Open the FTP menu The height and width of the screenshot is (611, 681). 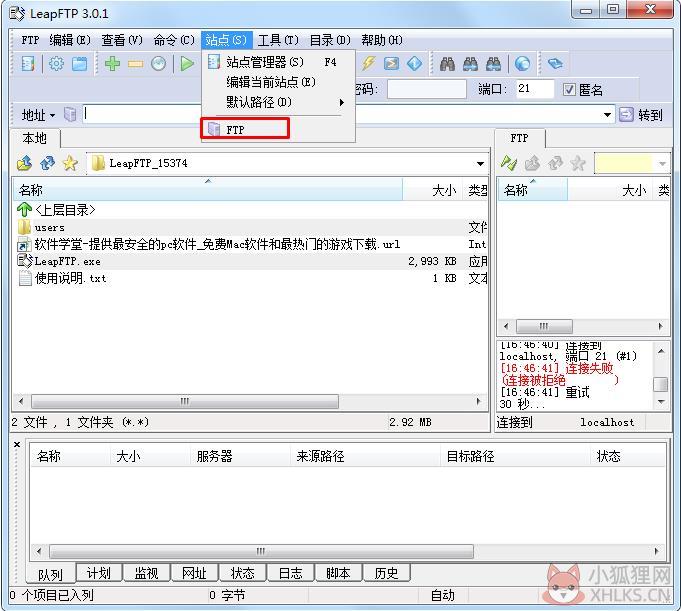30,40
